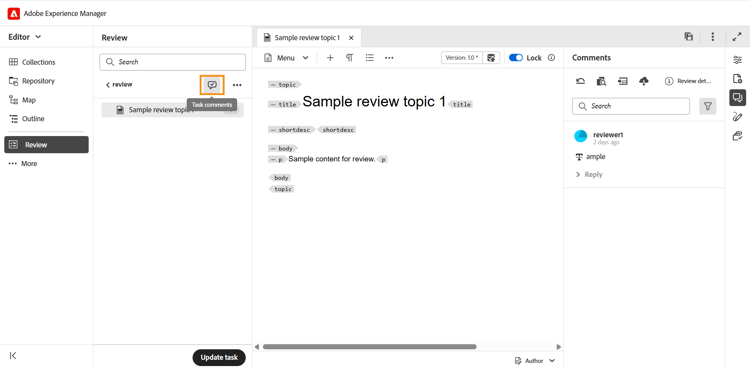Click the insert element plus icon

click(330, 58)
